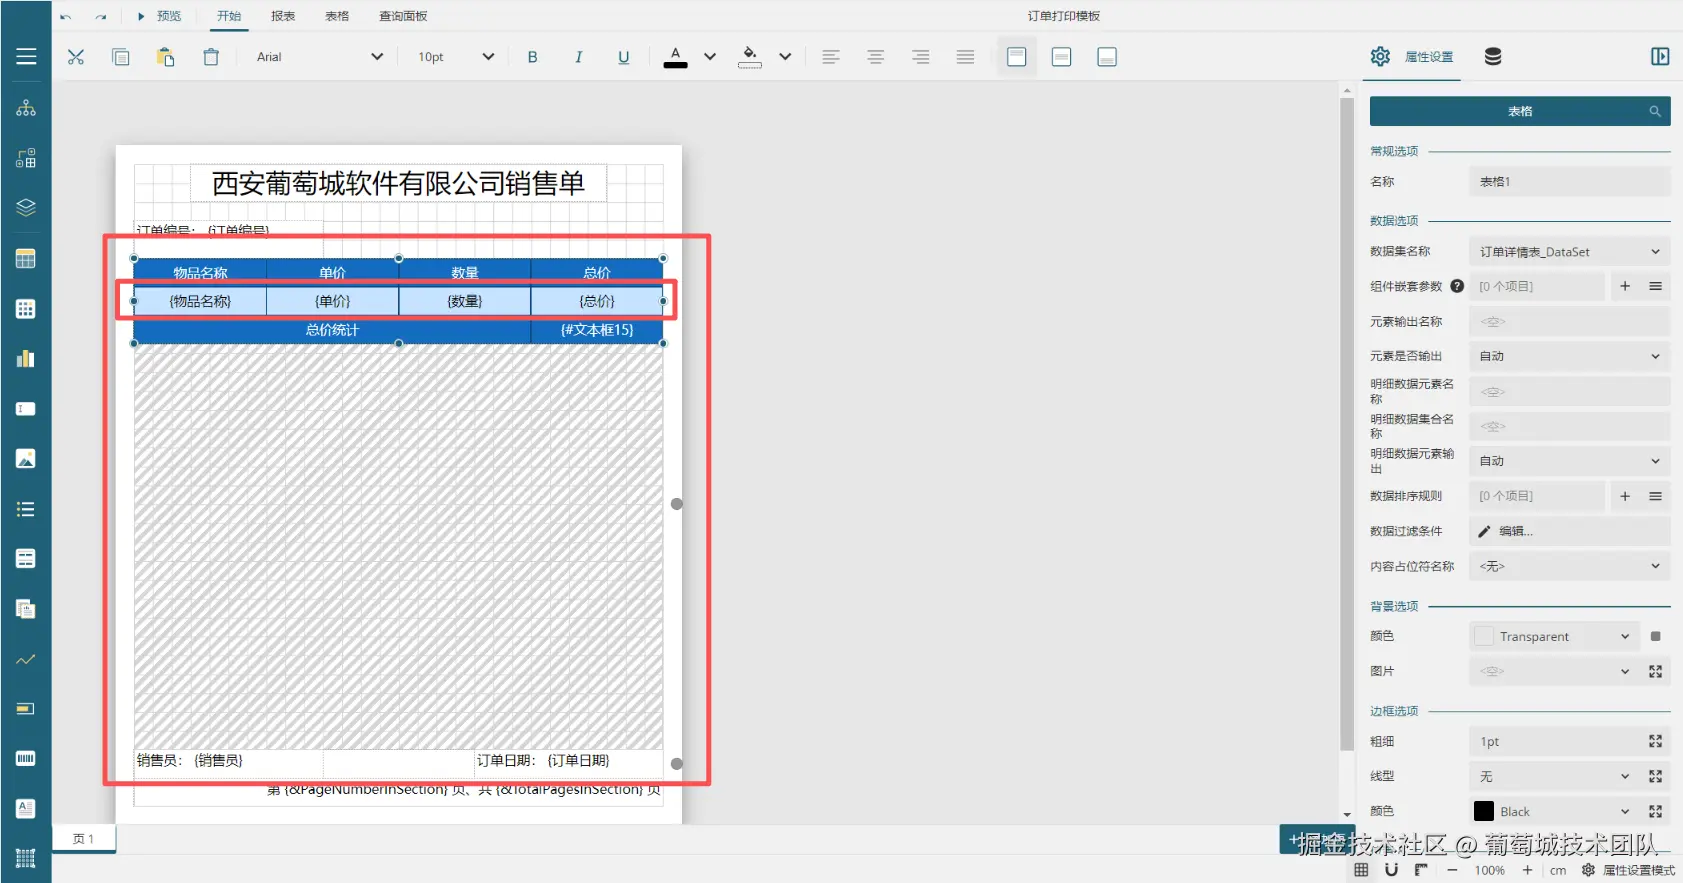This screenshot has height=883, width=1683.
Task: Click the text color swatch
Action: point(676,57)
